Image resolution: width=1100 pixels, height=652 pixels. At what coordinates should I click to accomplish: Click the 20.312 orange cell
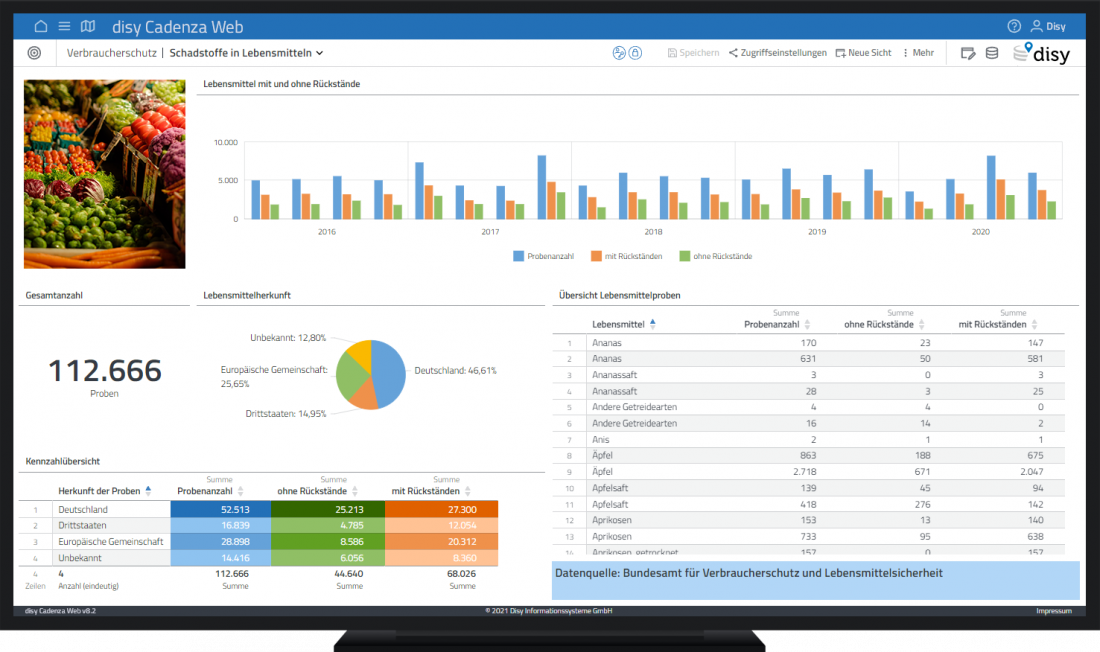click(441, 542)
